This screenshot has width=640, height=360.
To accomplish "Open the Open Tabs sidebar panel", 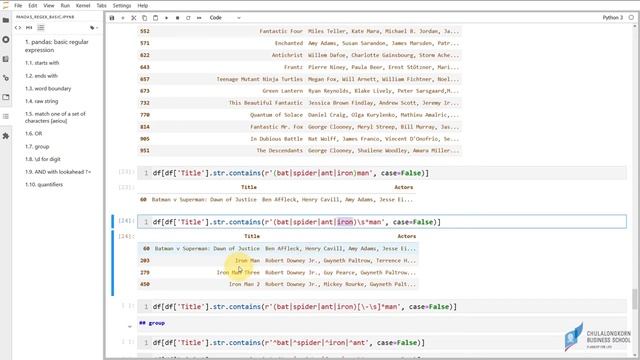I will click(x=6, y=97).
